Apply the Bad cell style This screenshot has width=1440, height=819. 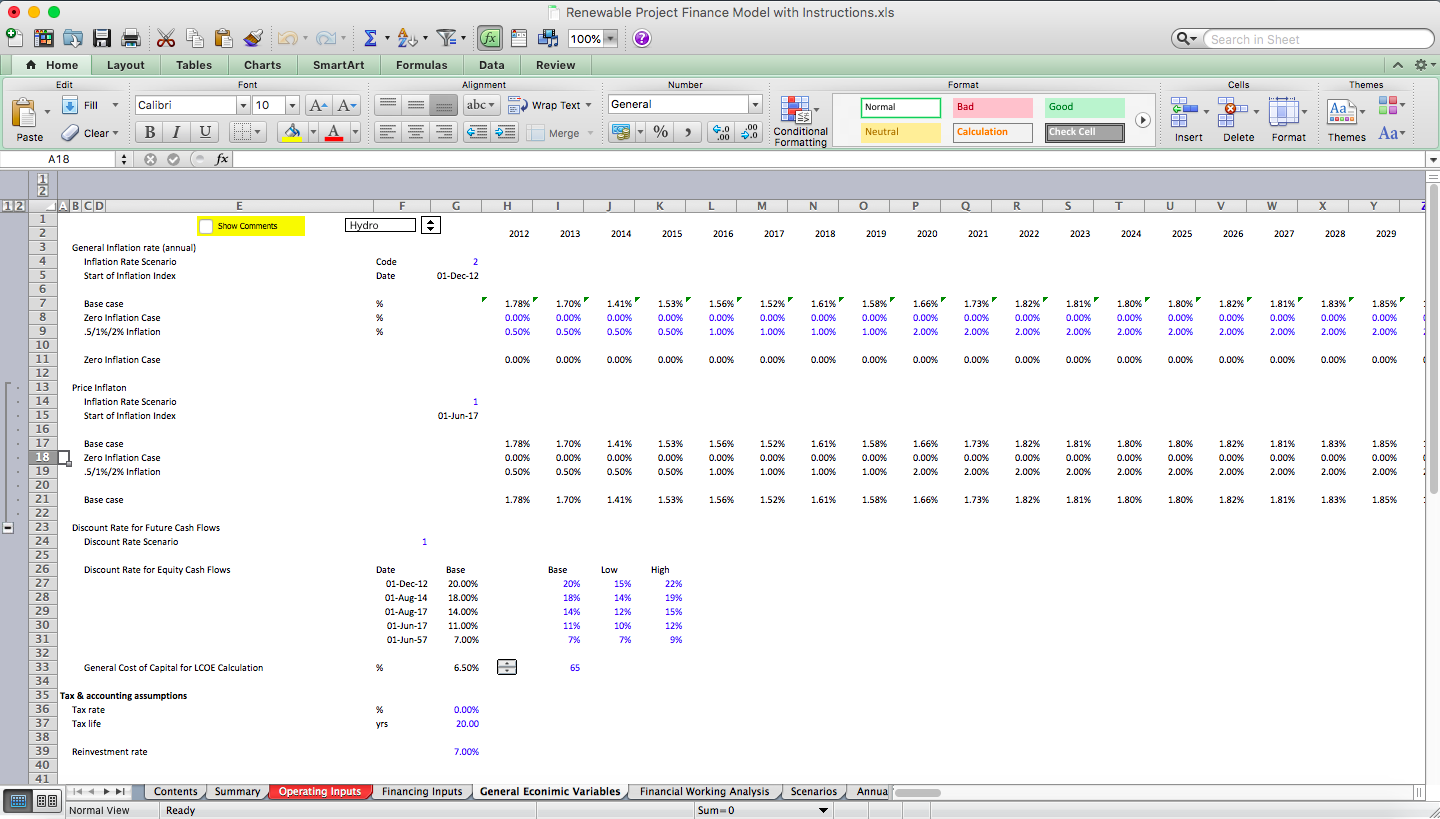(x=993, y=107)
